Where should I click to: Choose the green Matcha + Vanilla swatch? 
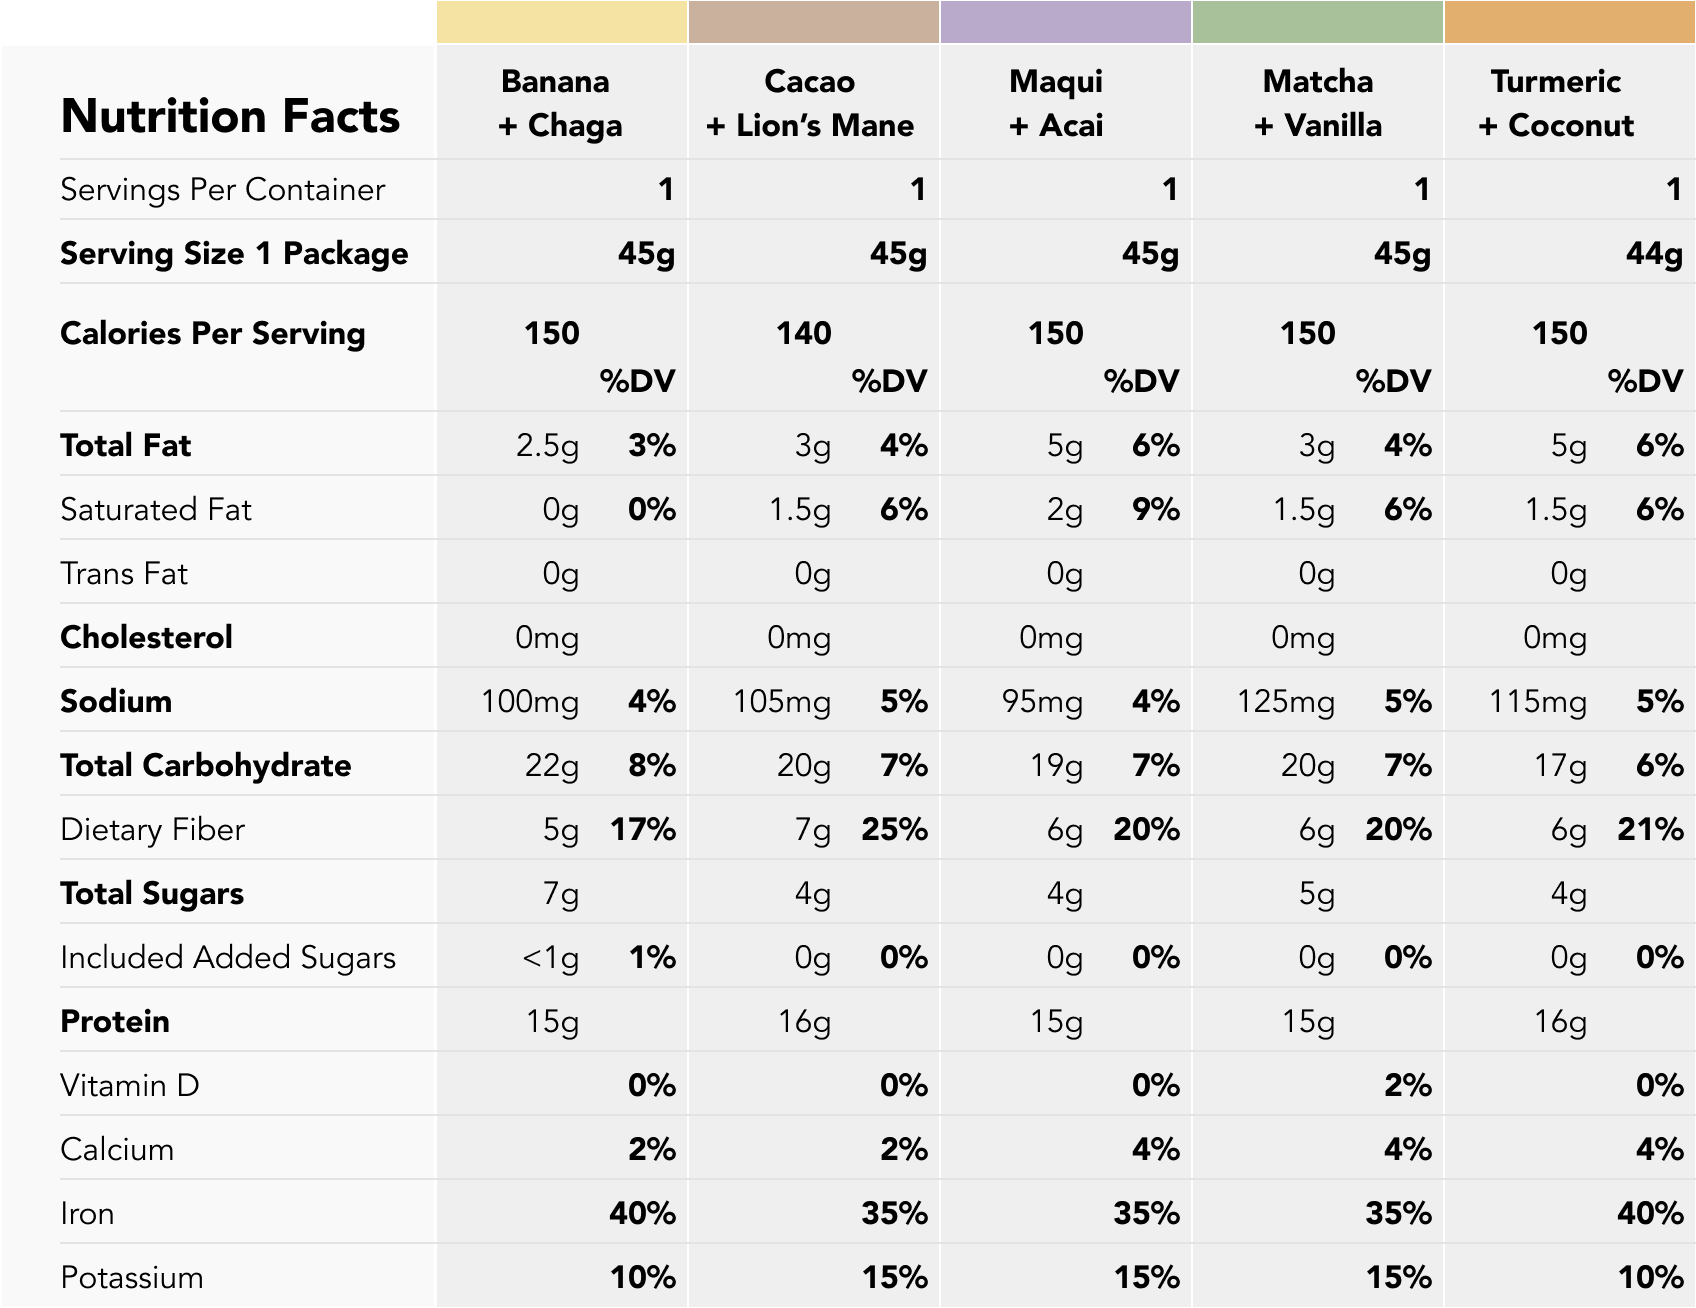(1318, 22)
